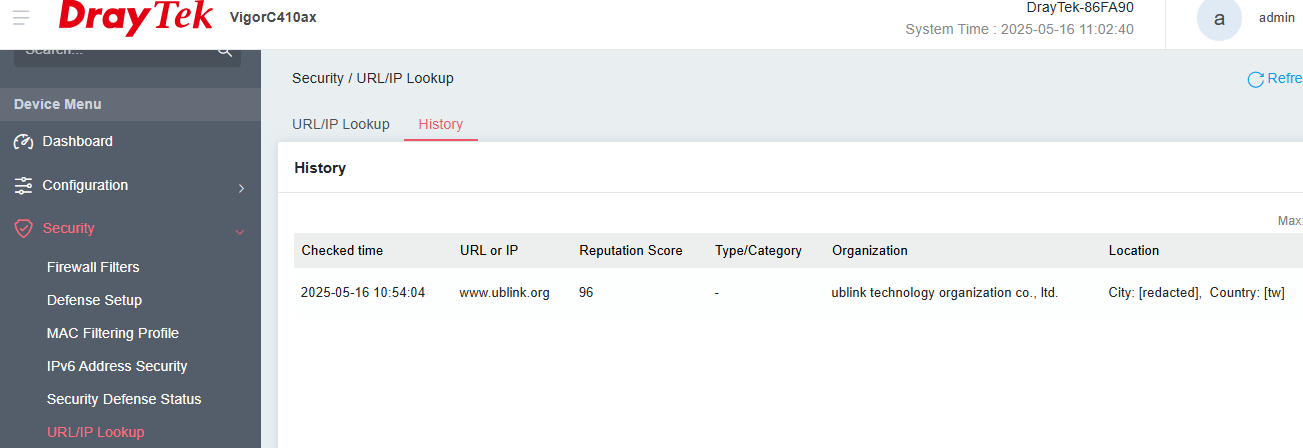This screenshot has width=1303, height=448.
Task: Go to MAC Filtering Profile
Action: (112, 333)
